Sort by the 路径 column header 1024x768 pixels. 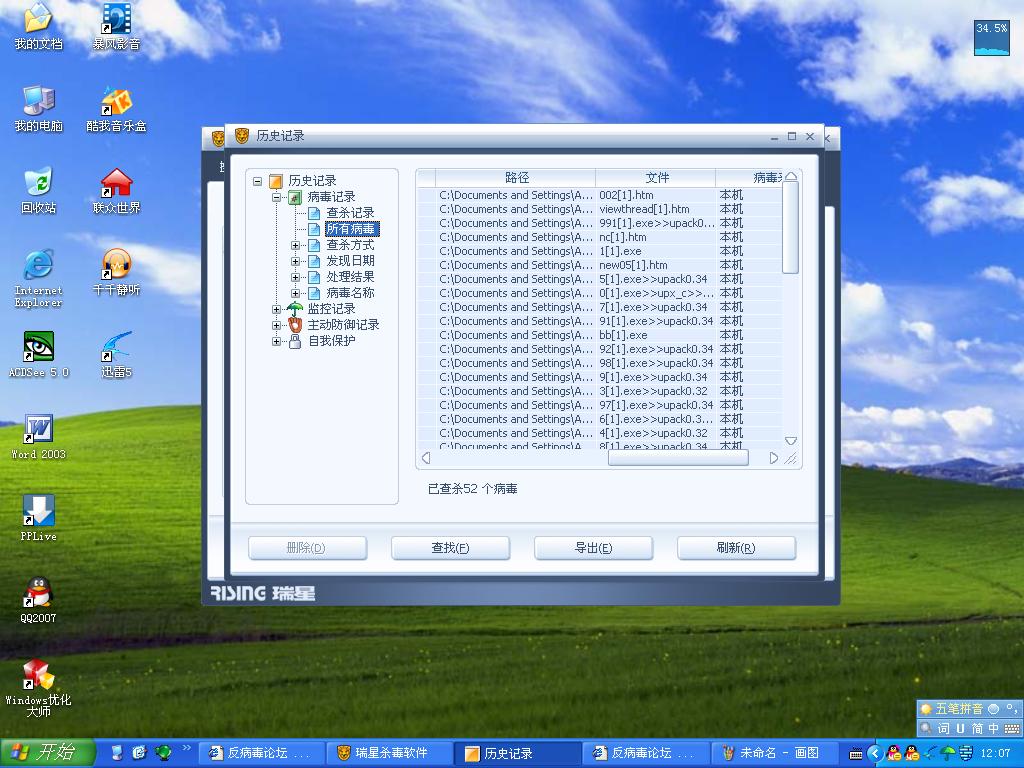tap(515, 178)
